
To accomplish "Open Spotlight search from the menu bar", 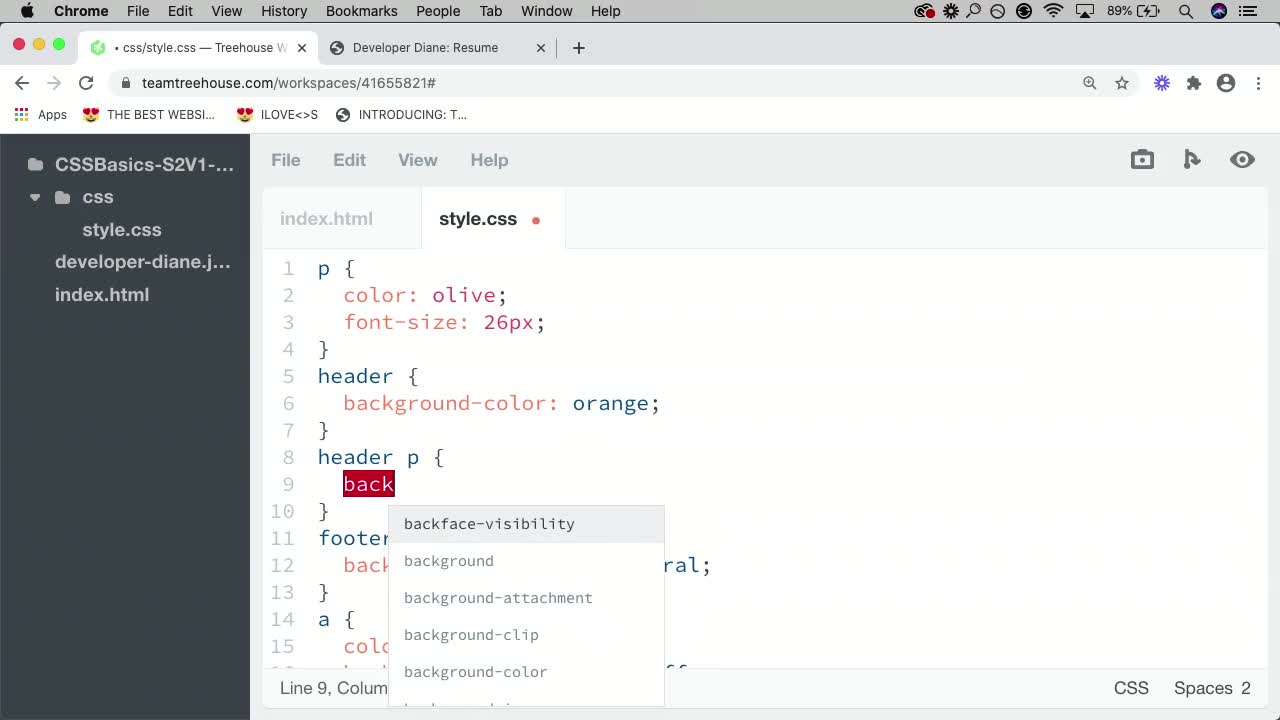I will 1186,11.
